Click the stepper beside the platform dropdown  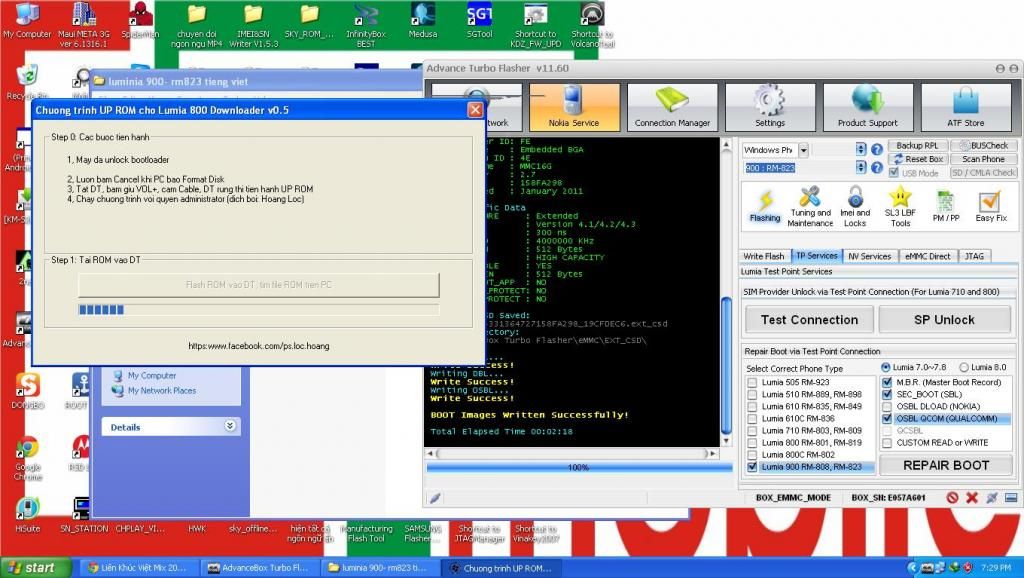[861, 150]
